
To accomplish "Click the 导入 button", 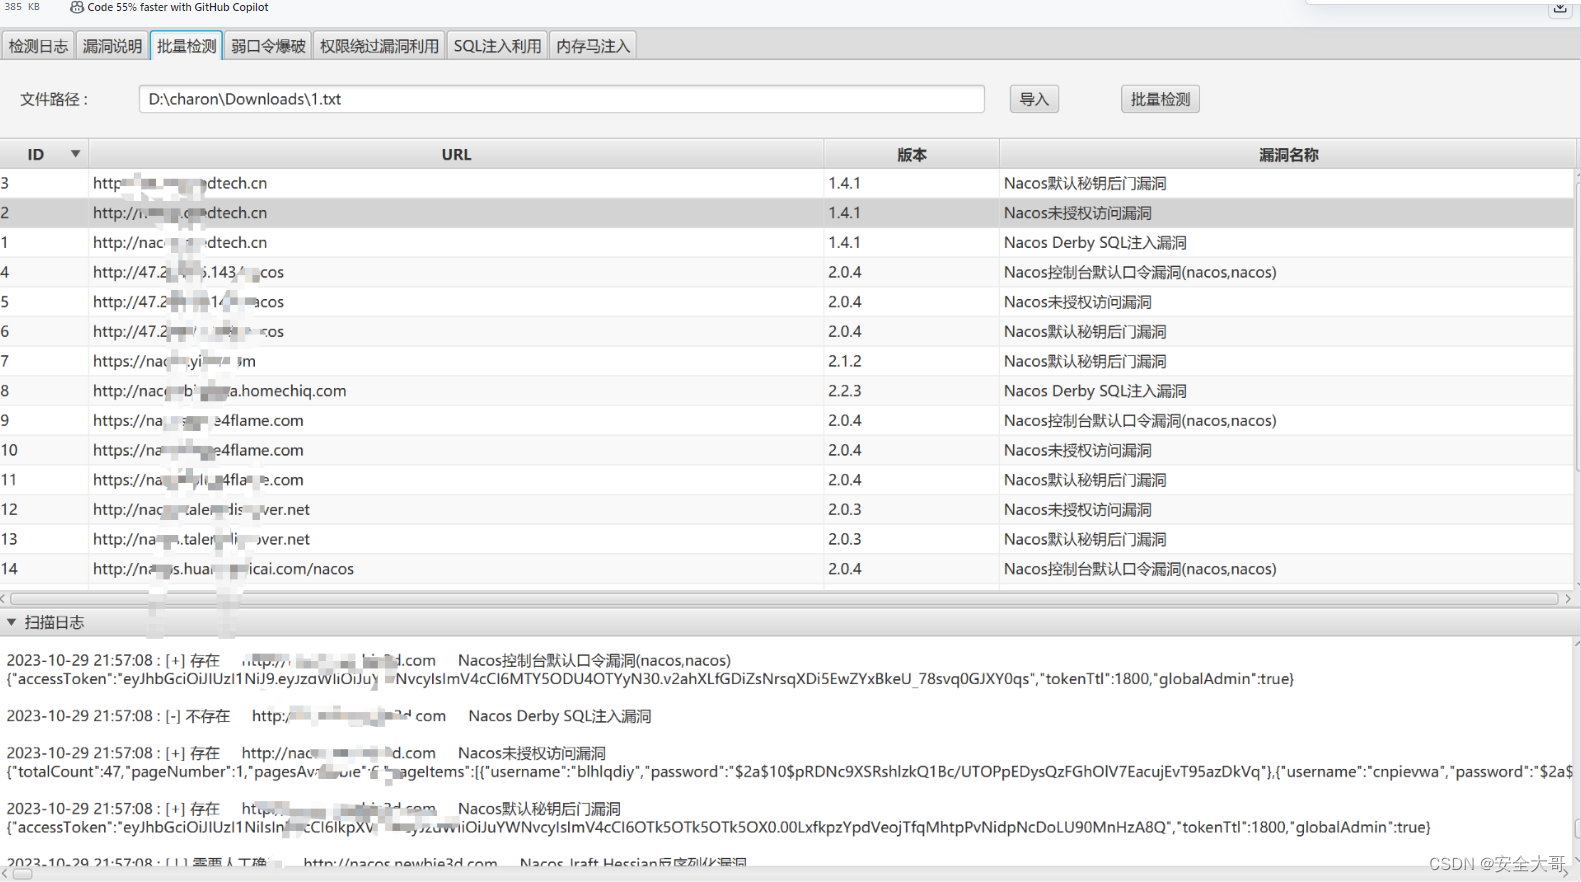I will (1034, 99).
